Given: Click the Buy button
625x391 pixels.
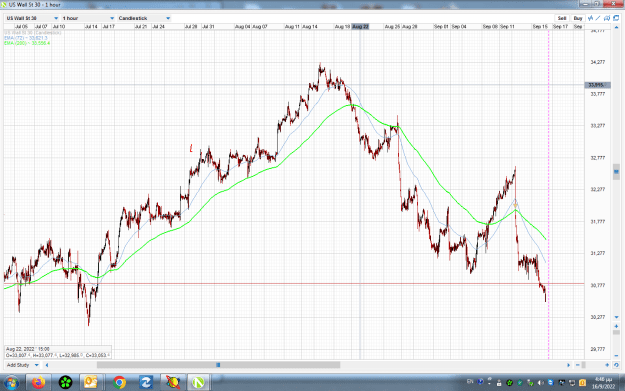Looking at the screenshot, I should click(578, 18).
